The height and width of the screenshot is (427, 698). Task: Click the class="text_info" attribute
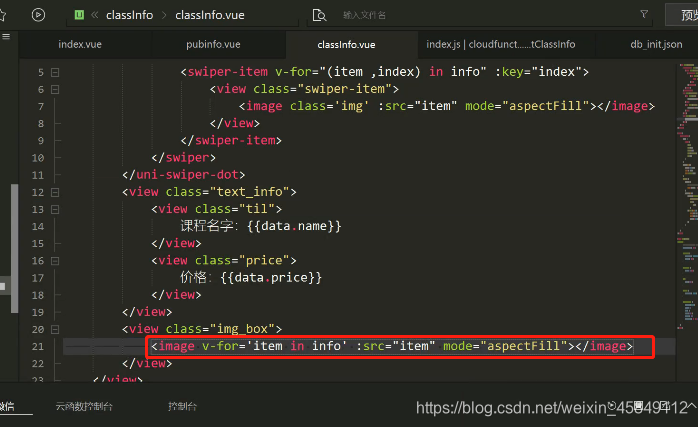tap(227, 192)
